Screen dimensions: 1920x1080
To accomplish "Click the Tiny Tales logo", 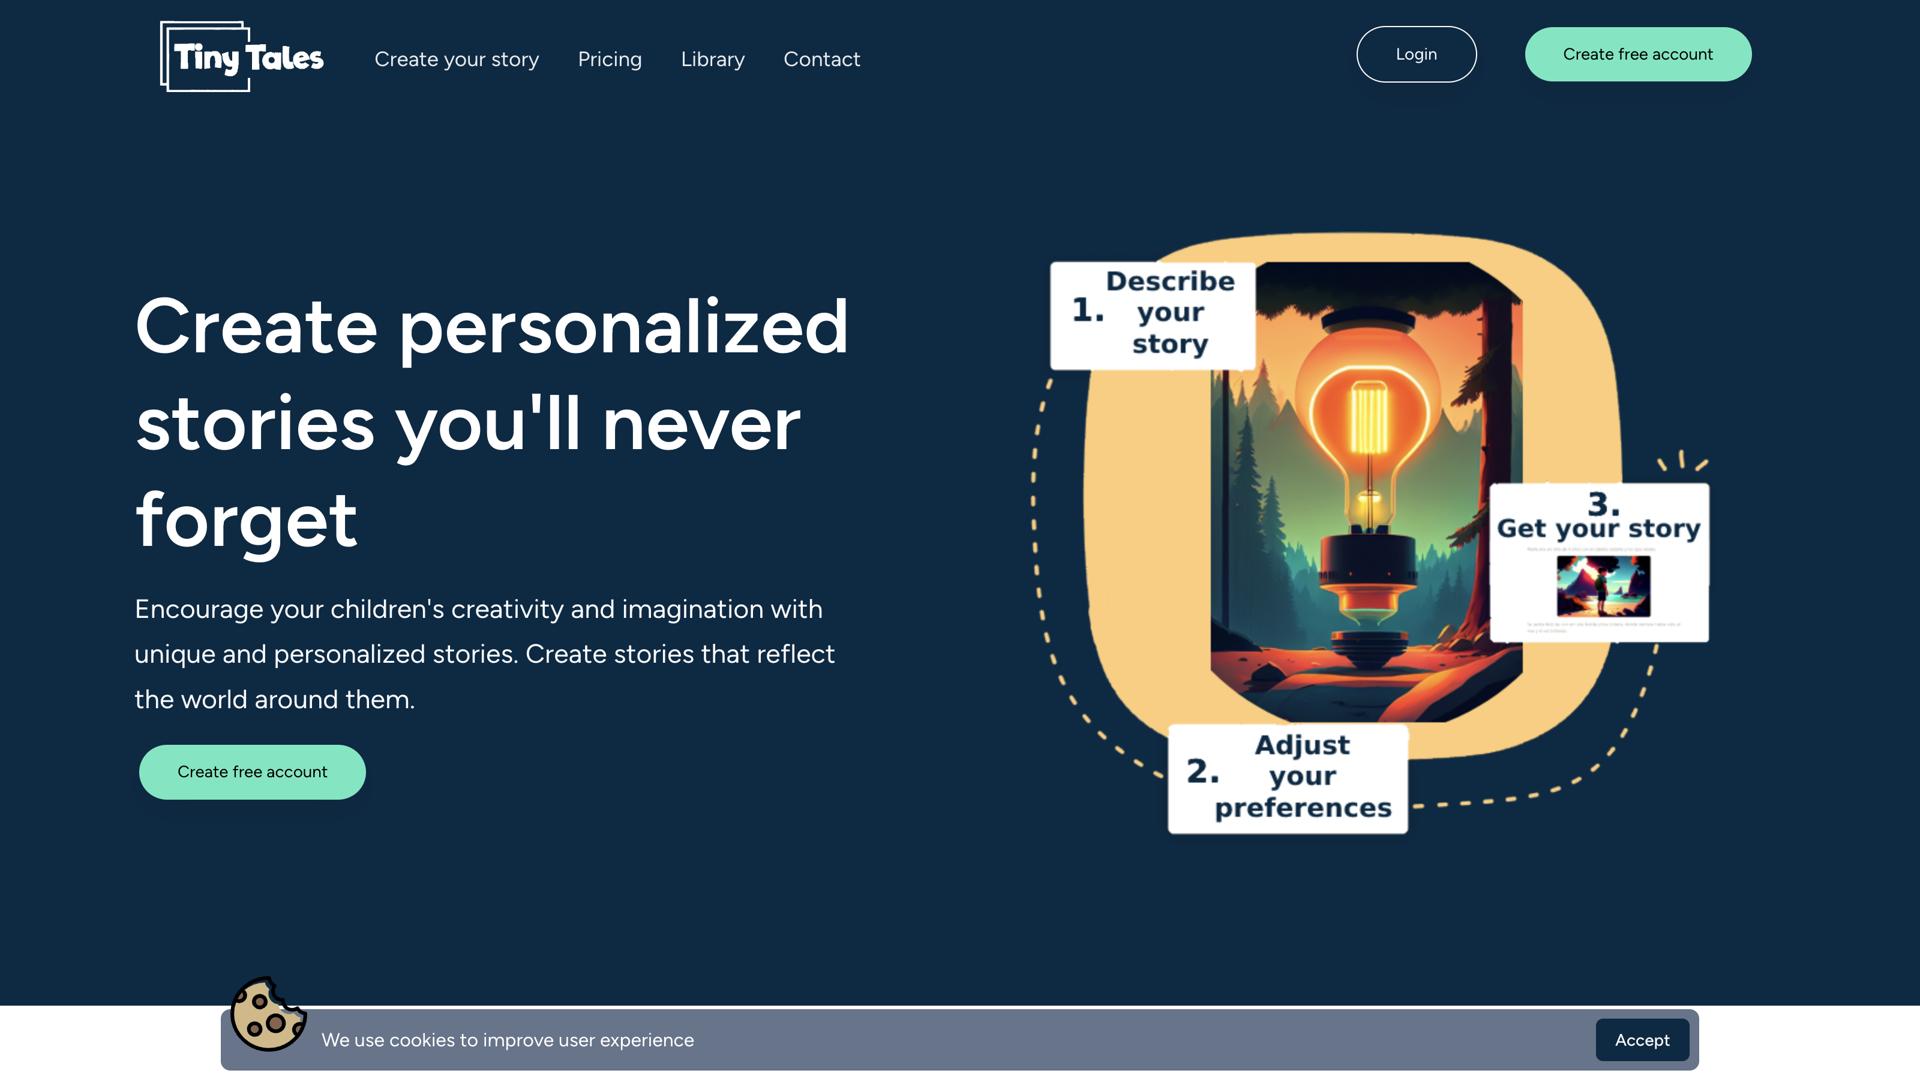I will click(x=242, y=57).
